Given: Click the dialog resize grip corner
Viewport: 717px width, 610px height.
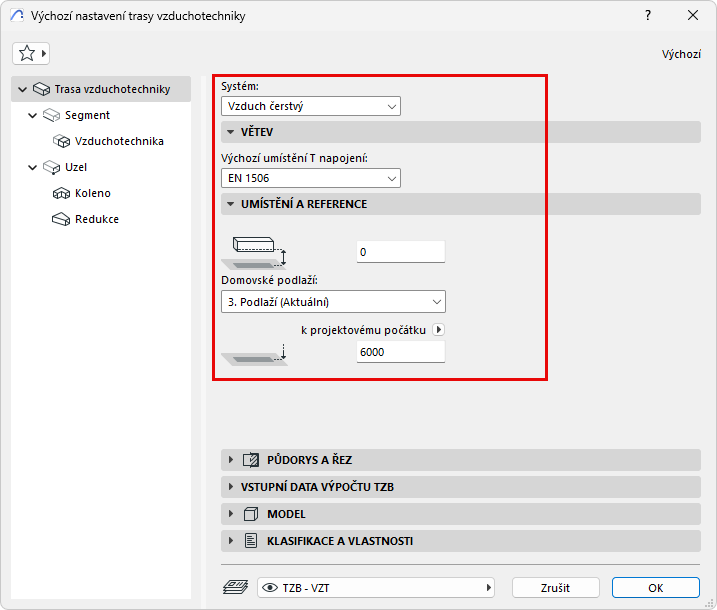Looking at the screenshot, I should pyautogui.click(x=710, y=604).
